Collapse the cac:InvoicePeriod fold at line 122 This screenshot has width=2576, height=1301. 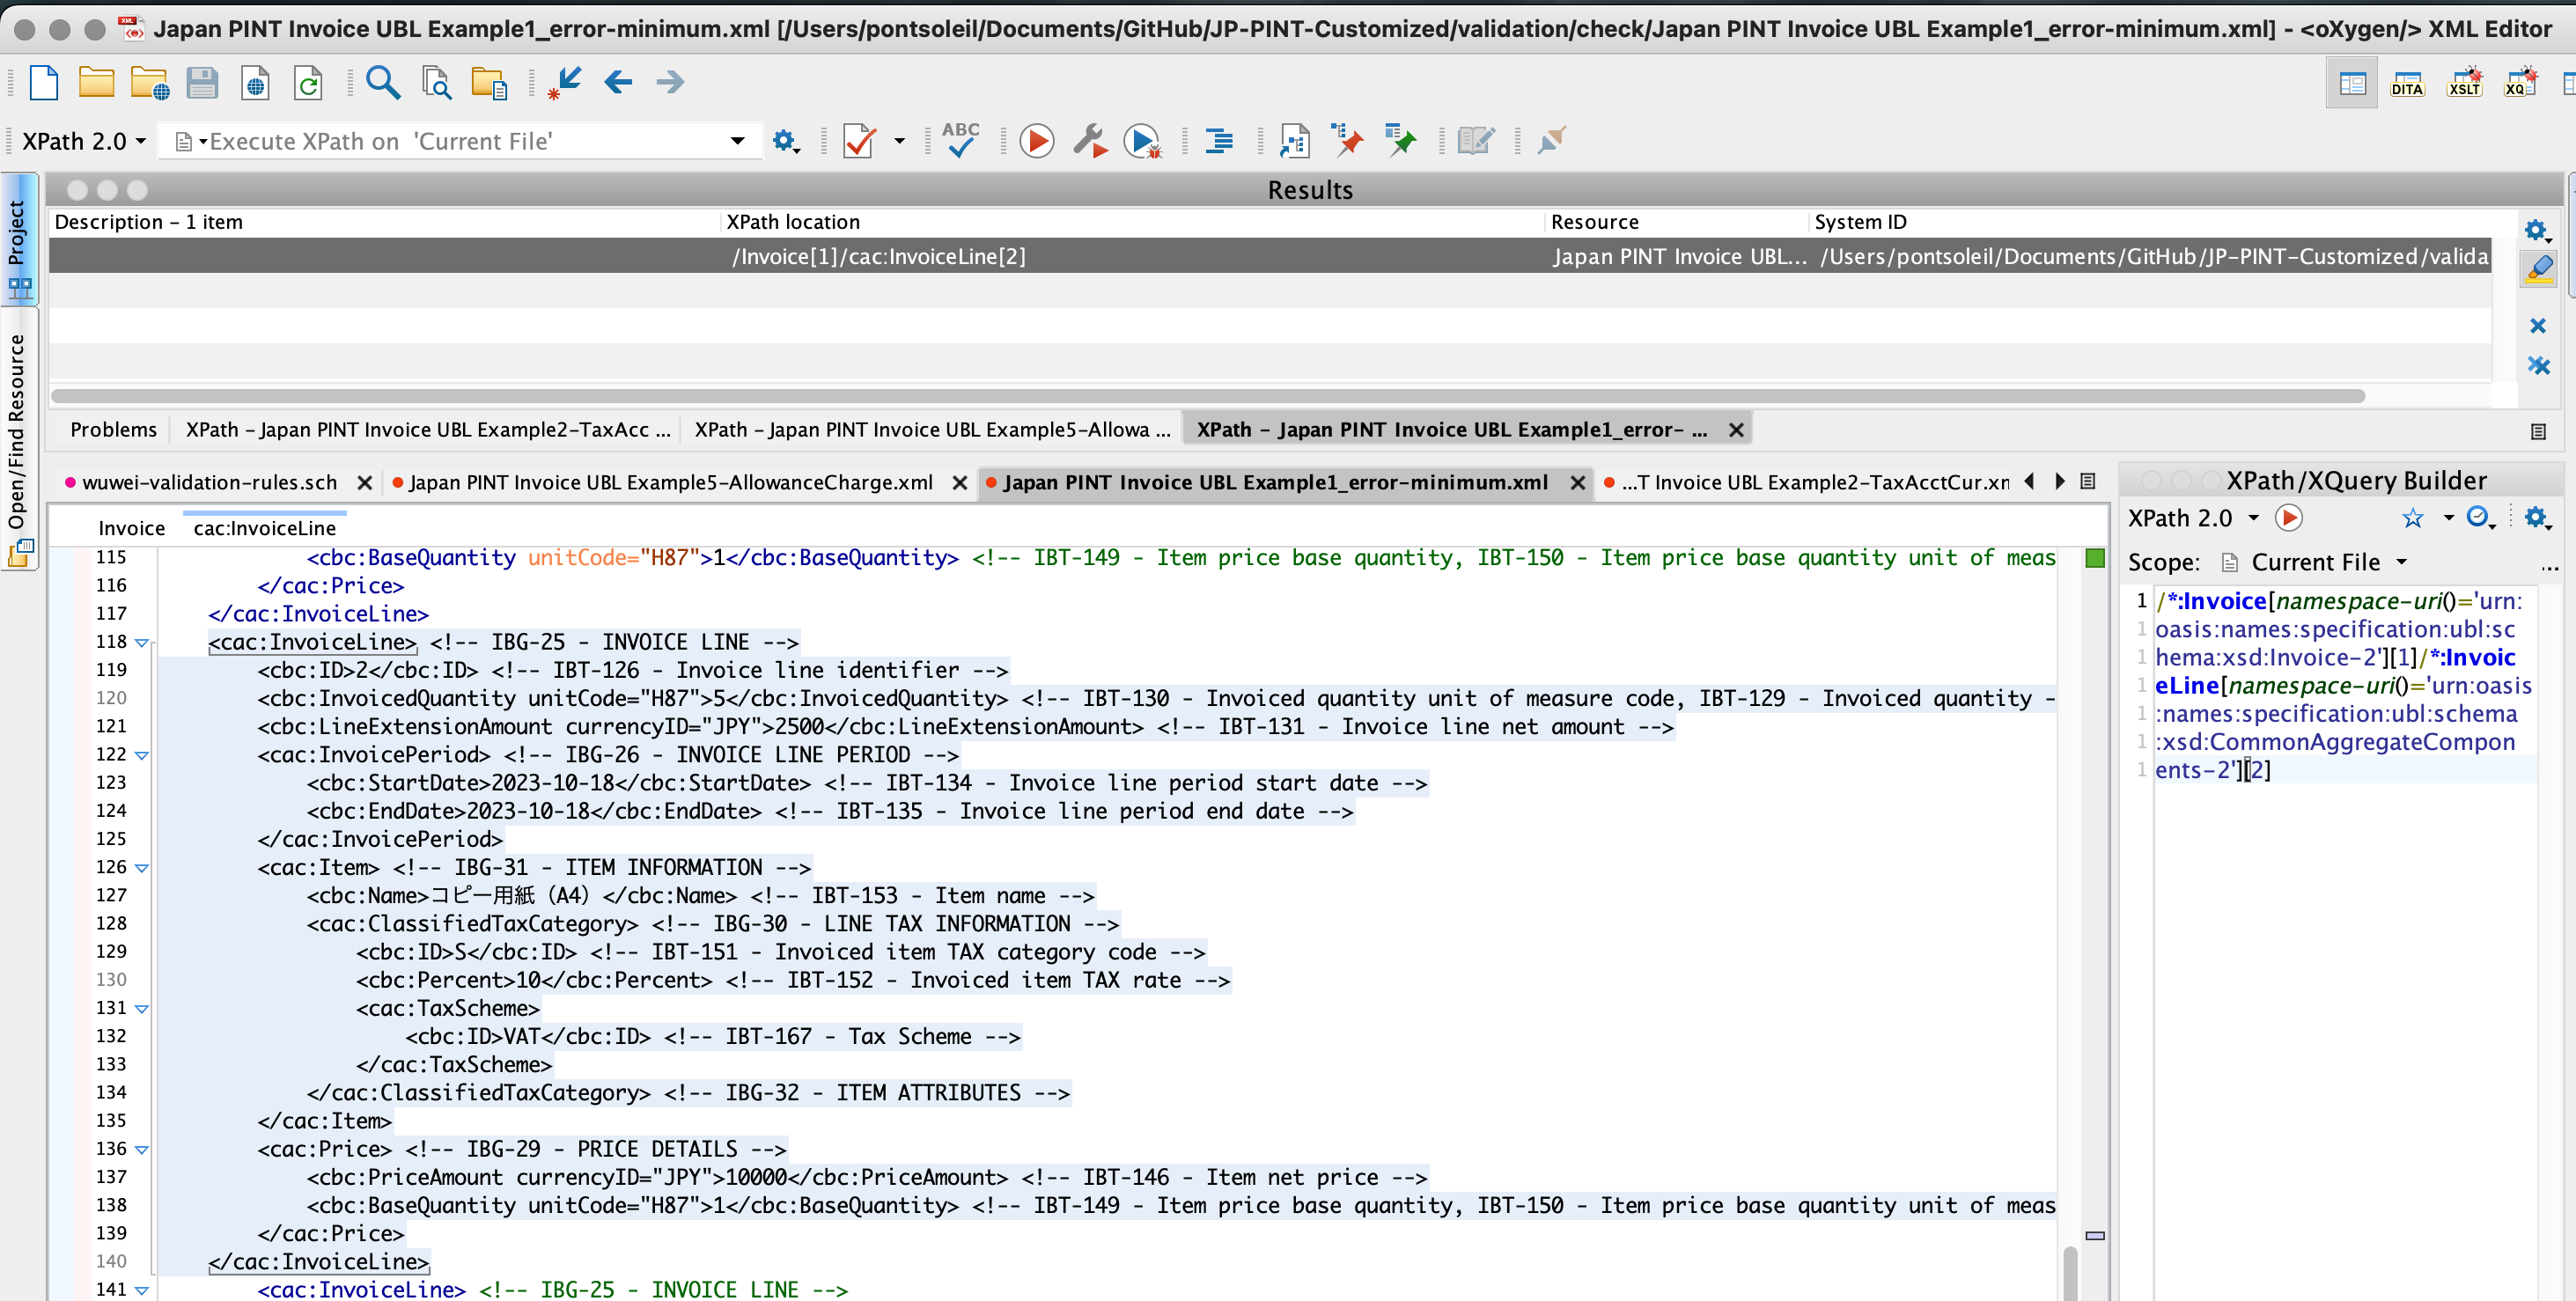[142, 756]
